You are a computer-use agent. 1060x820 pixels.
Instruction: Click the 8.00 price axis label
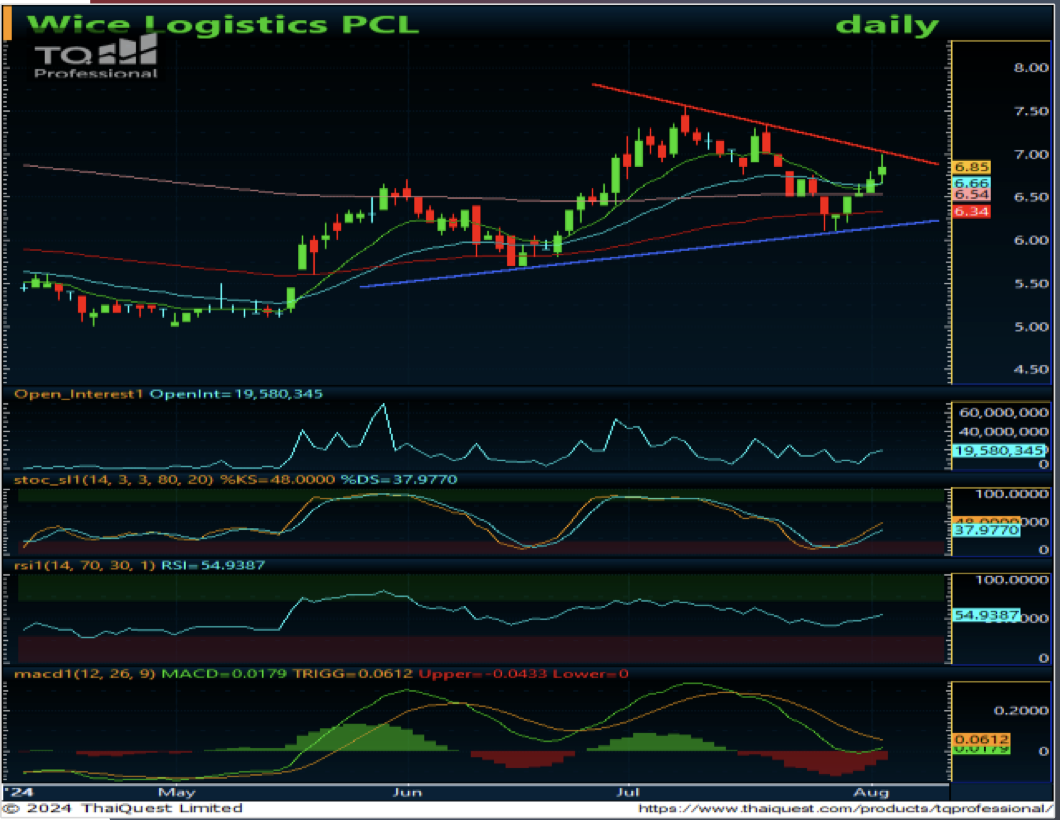tap(1031, 68)
